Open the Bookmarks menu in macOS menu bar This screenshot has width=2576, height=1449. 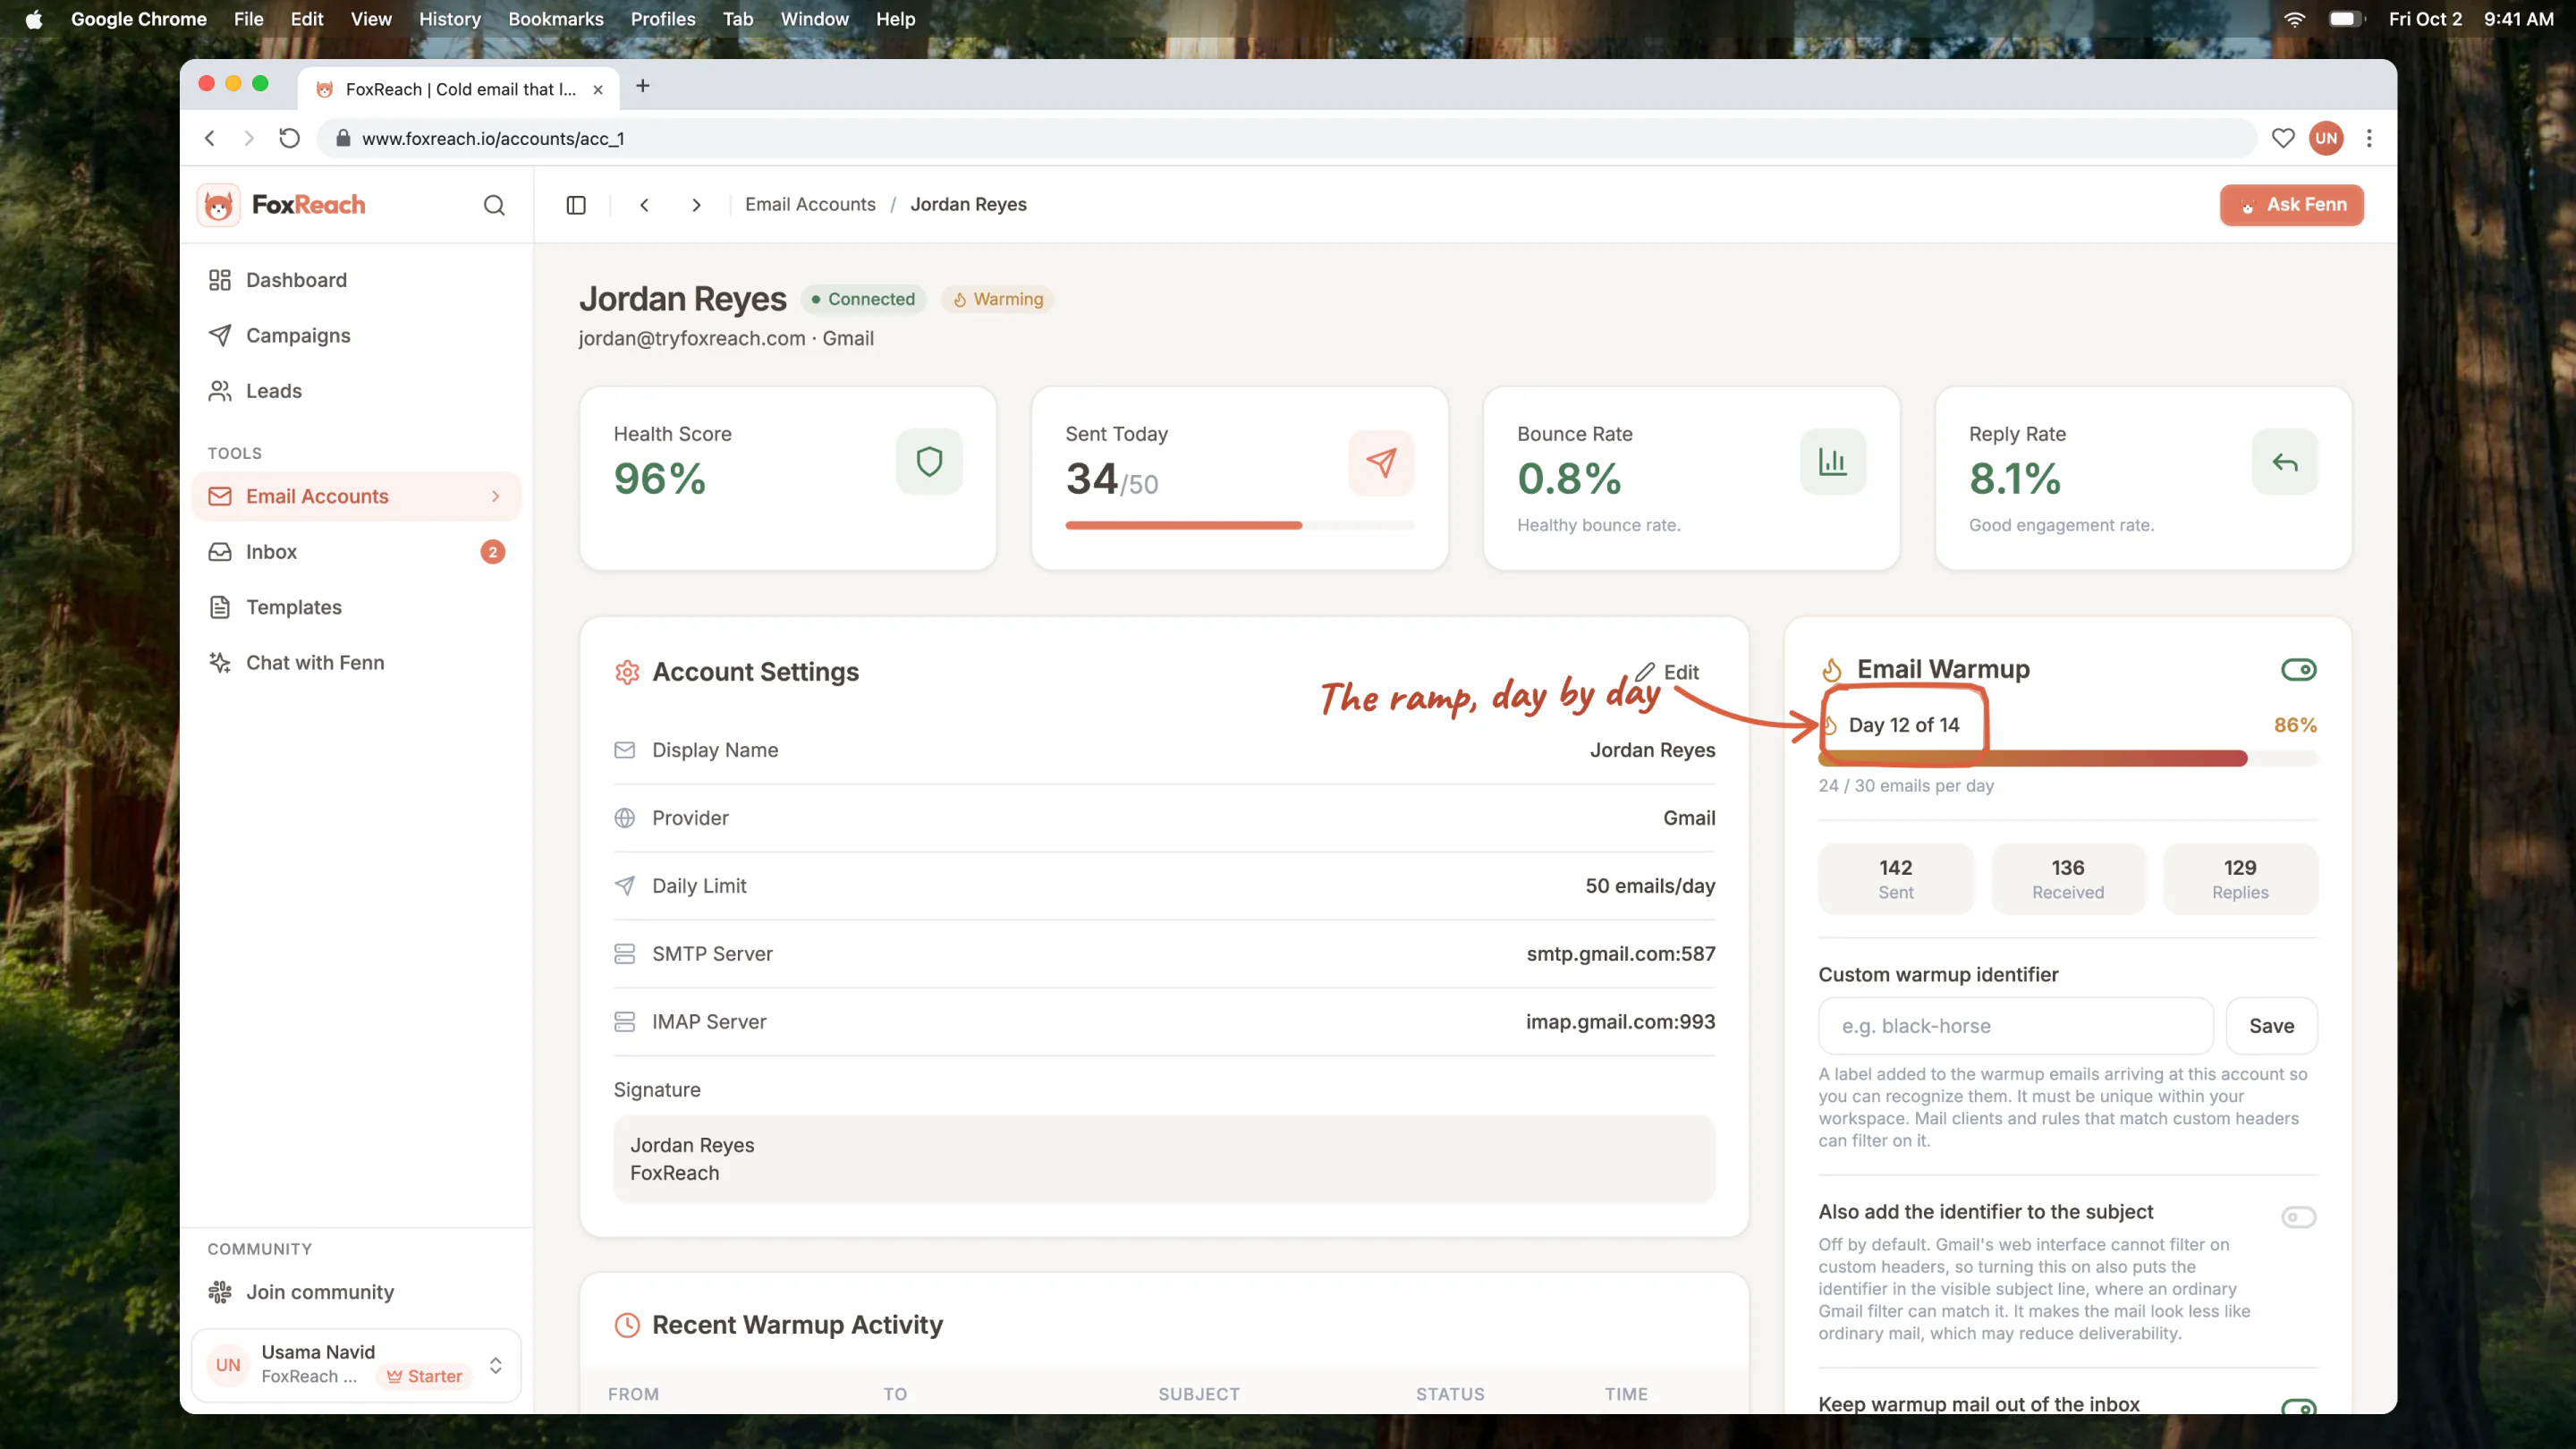pyautogui.click(x=555, y=19)
